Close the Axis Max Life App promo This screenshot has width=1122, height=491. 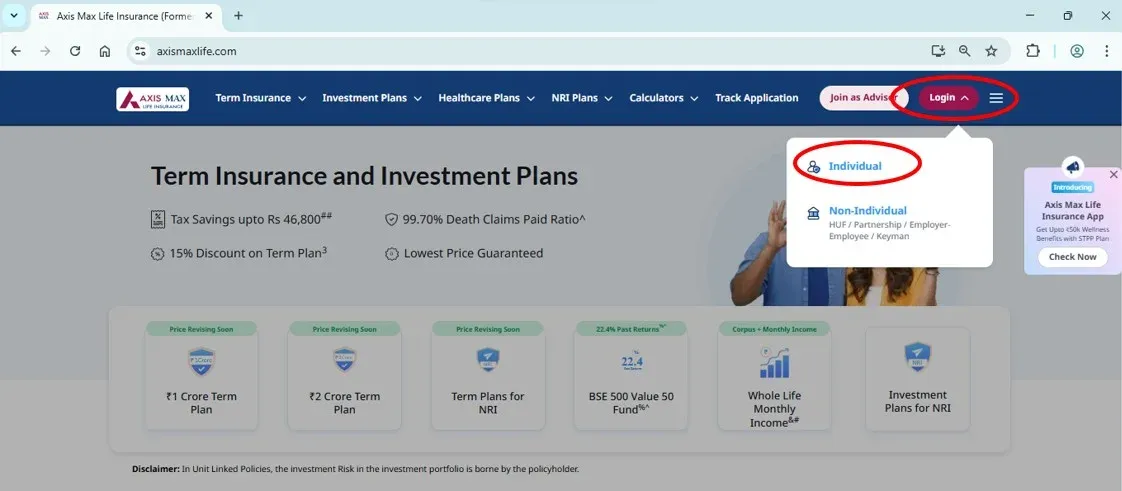pyautogui.click(x=1113, y=175)
